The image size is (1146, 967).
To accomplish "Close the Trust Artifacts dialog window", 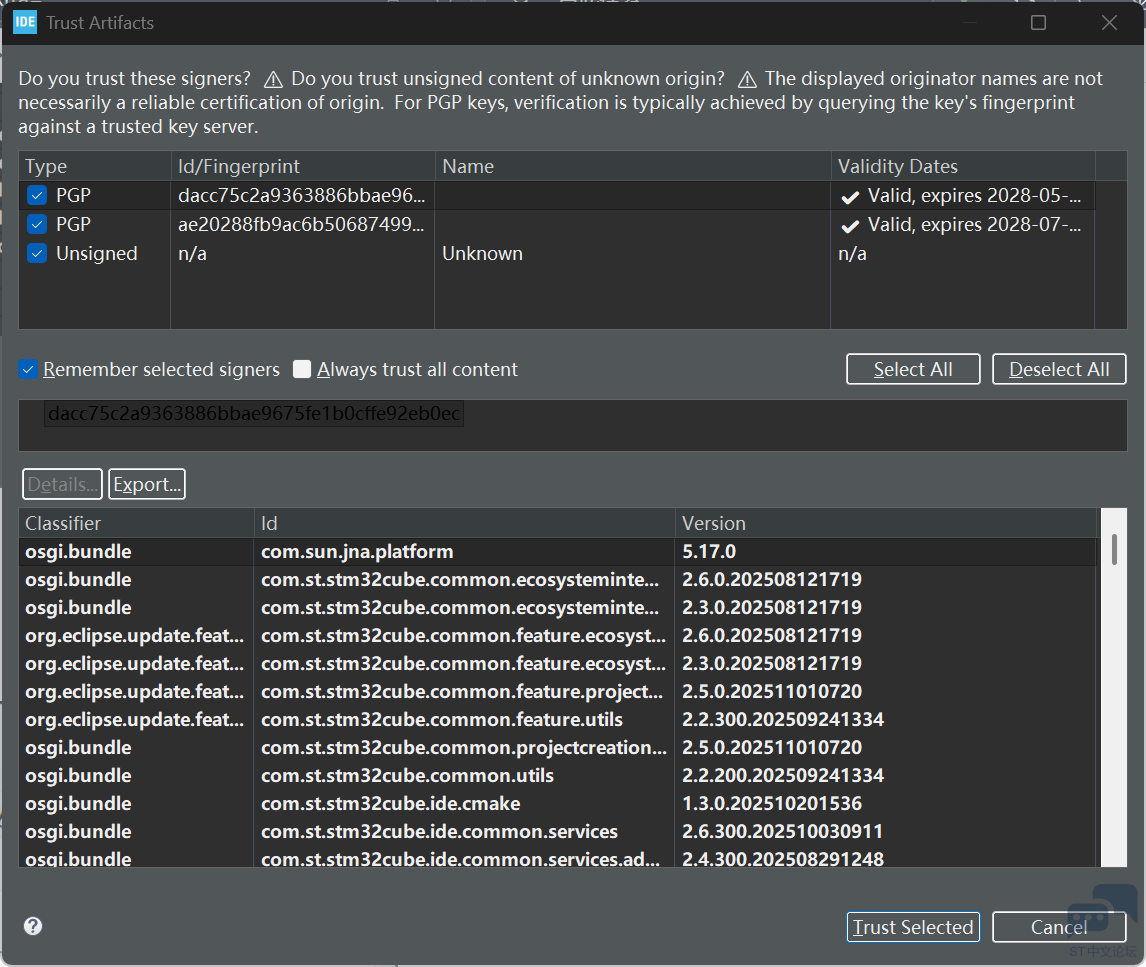I will 1109,22.
